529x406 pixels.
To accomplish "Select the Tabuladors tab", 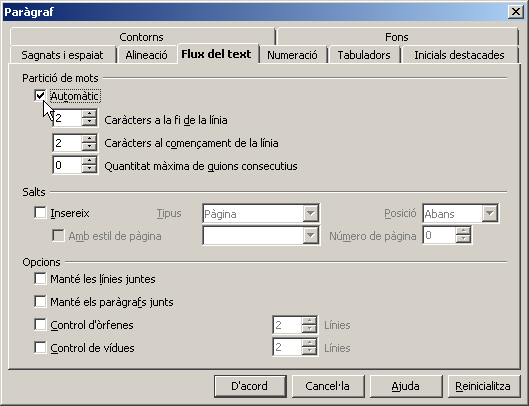I will coord(364,55).
